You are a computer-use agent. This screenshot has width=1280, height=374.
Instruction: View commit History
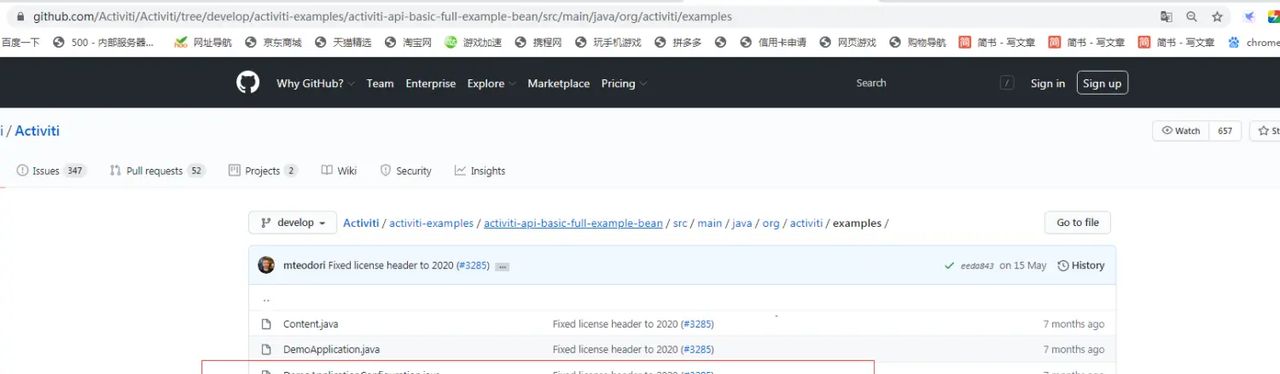point(1081,265)
